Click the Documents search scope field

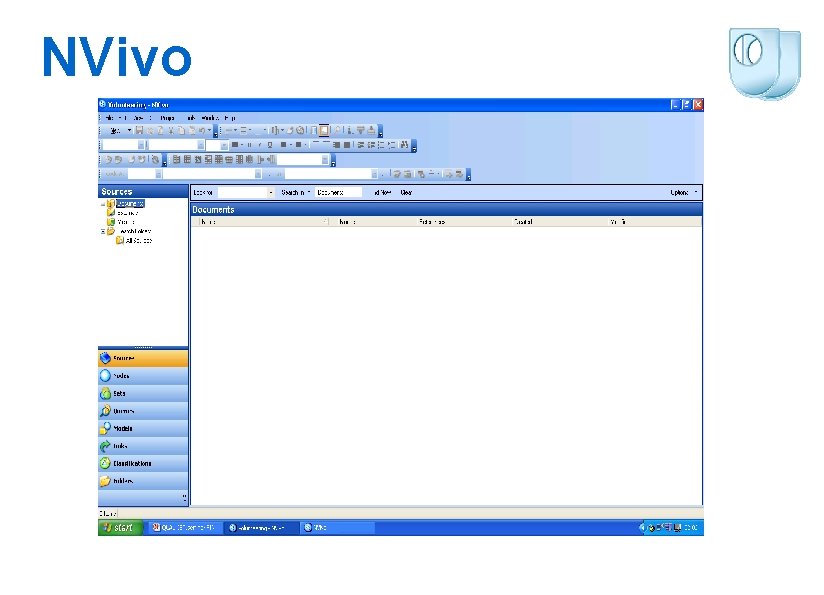click(338, 192)
